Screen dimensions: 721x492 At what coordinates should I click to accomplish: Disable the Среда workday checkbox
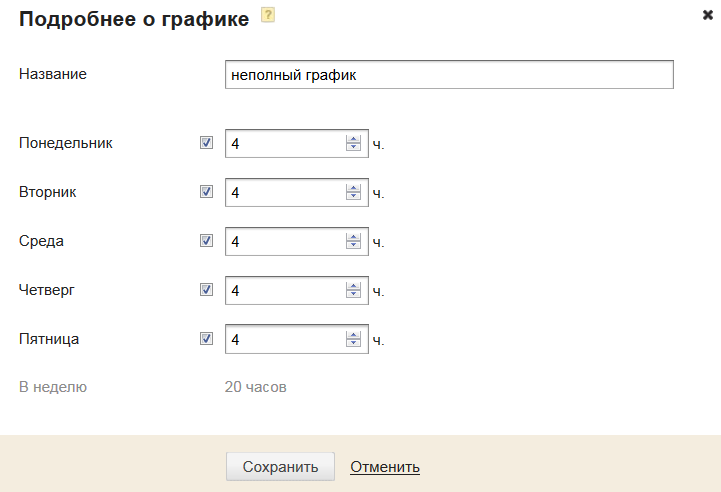pos(207,241)
